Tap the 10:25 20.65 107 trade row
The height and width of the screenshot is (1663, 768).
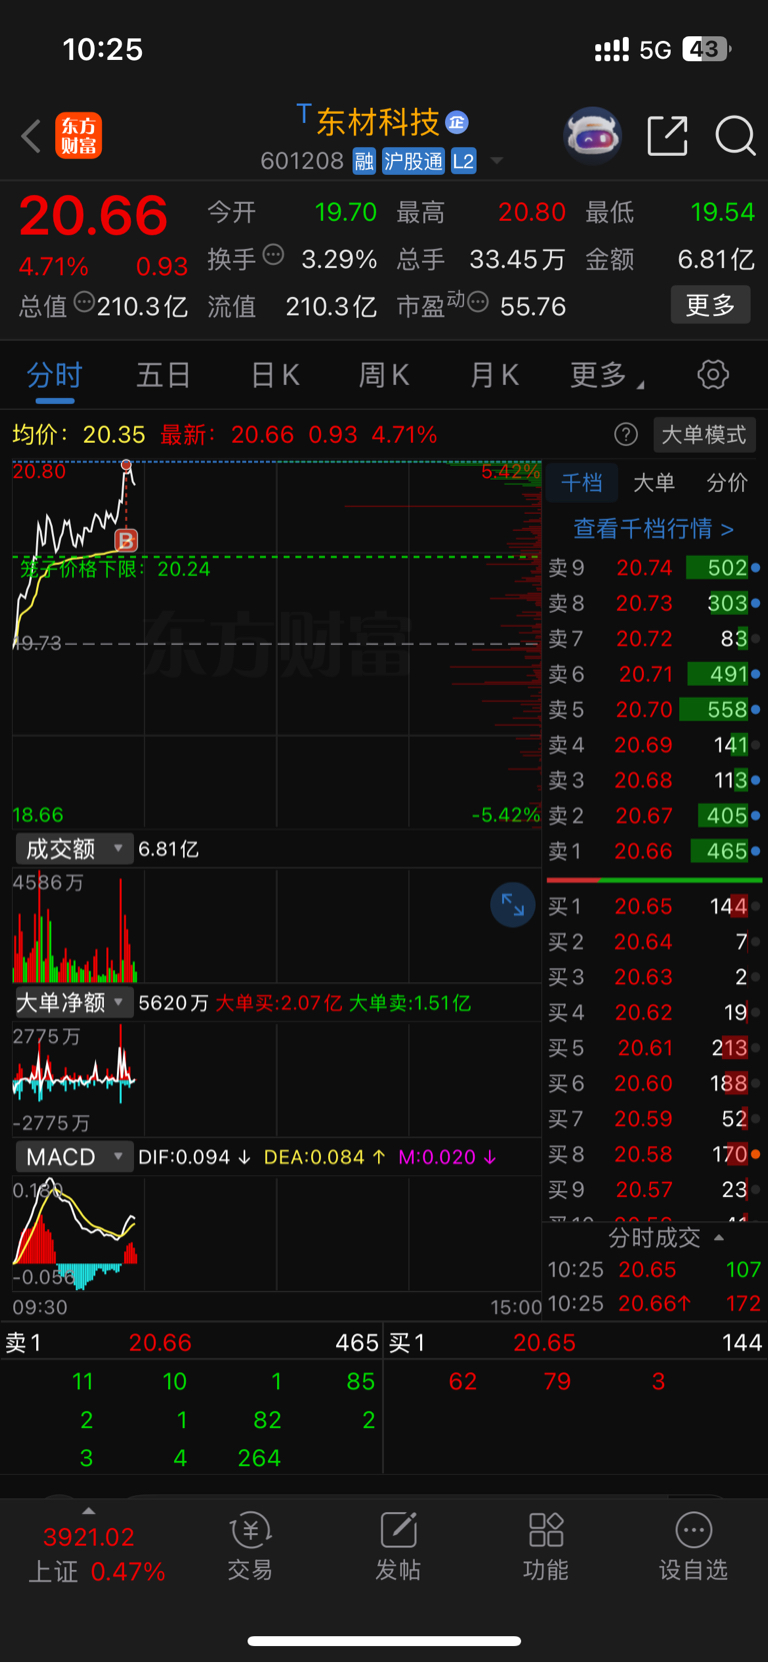[654, 1270]
